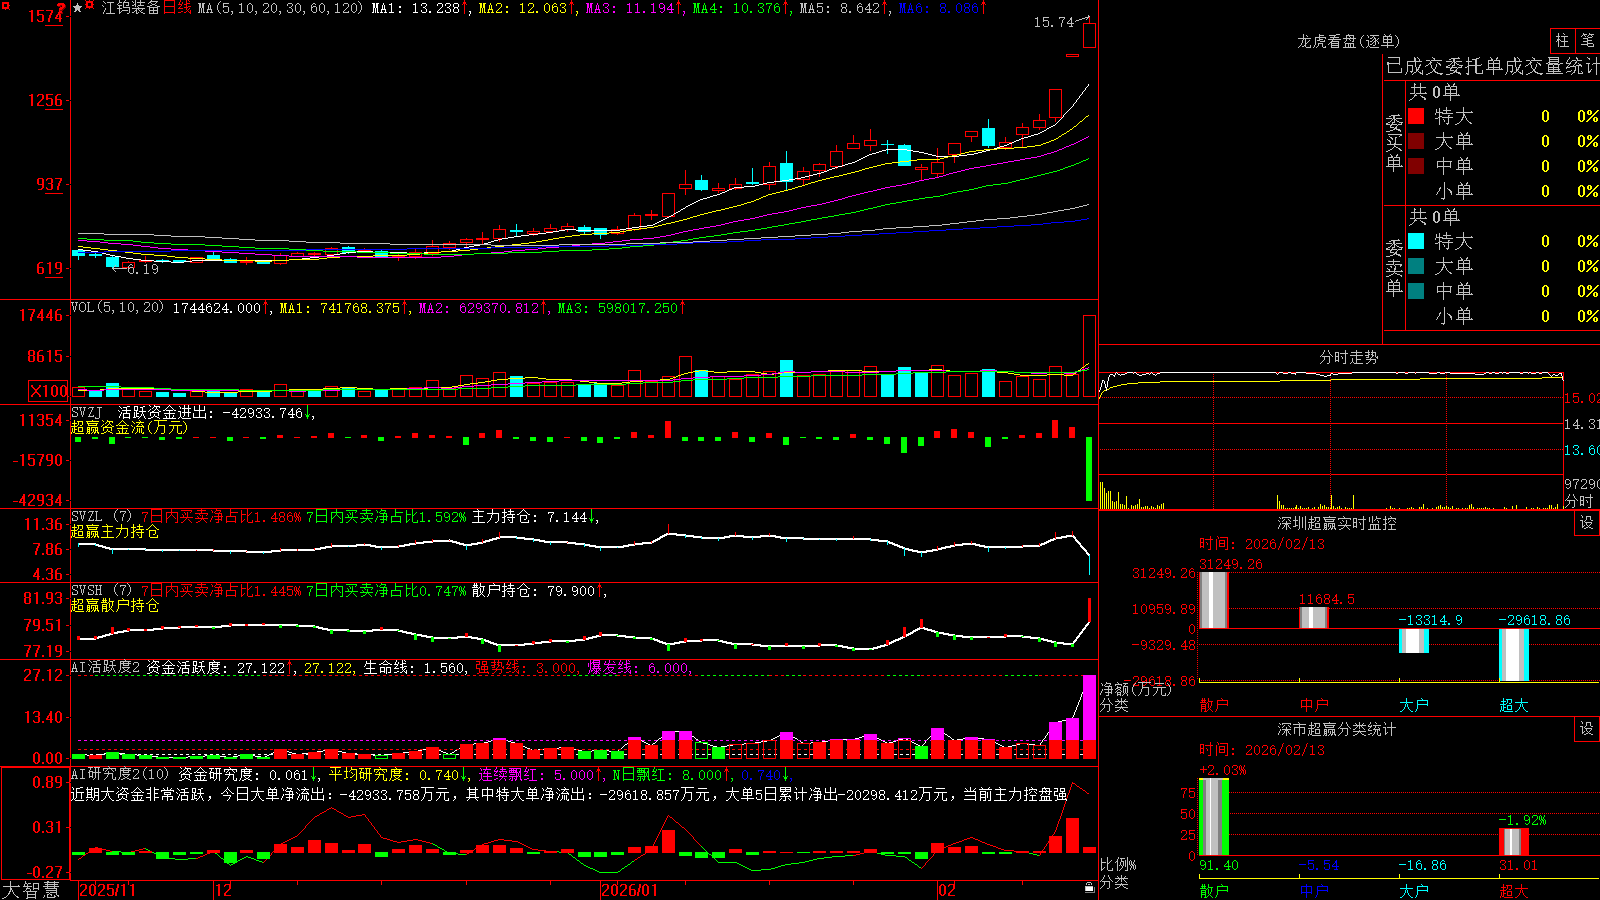Click the 超大 bar valued -29618.86

(1513, 655)
